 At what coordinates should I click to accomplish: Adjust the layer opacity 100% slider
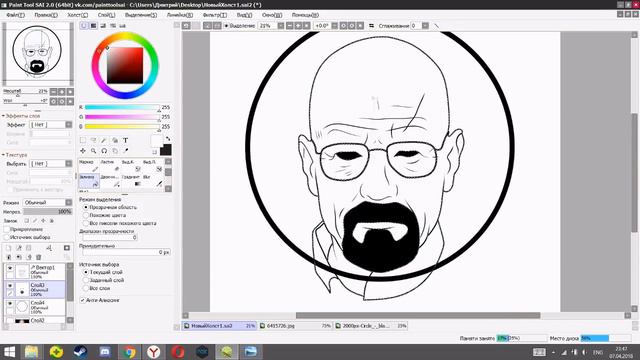(48, 212)
